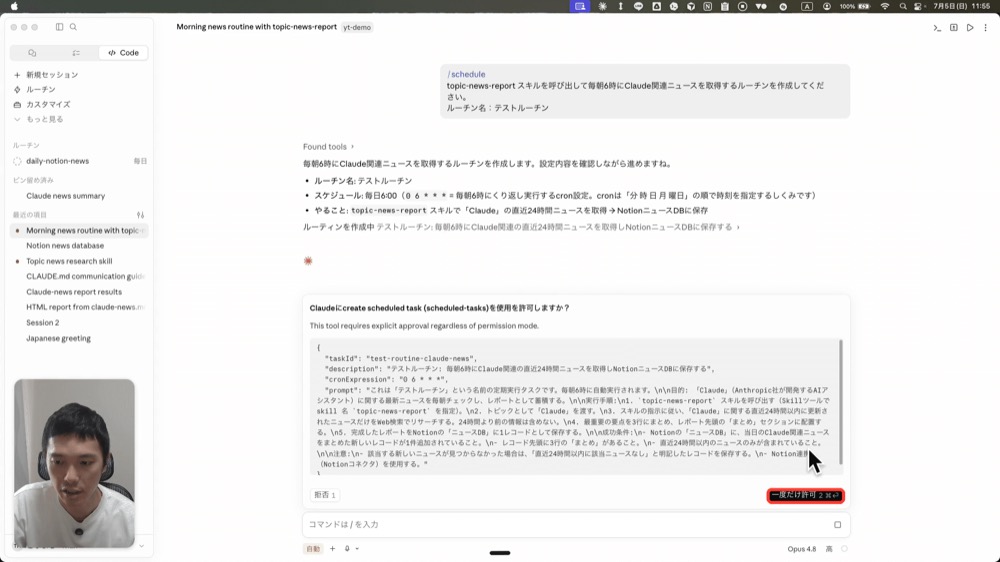Image resolution: width=1000 pixels, height=562 pixels.
Task: Click the filter icon beside 最近の項目
Action: click(140, 215)
